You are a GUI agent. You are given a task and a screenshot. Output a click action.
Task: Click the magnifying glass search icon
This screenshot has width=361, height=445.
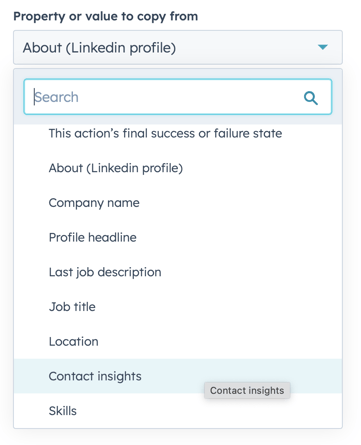click(x=311, y=98)
